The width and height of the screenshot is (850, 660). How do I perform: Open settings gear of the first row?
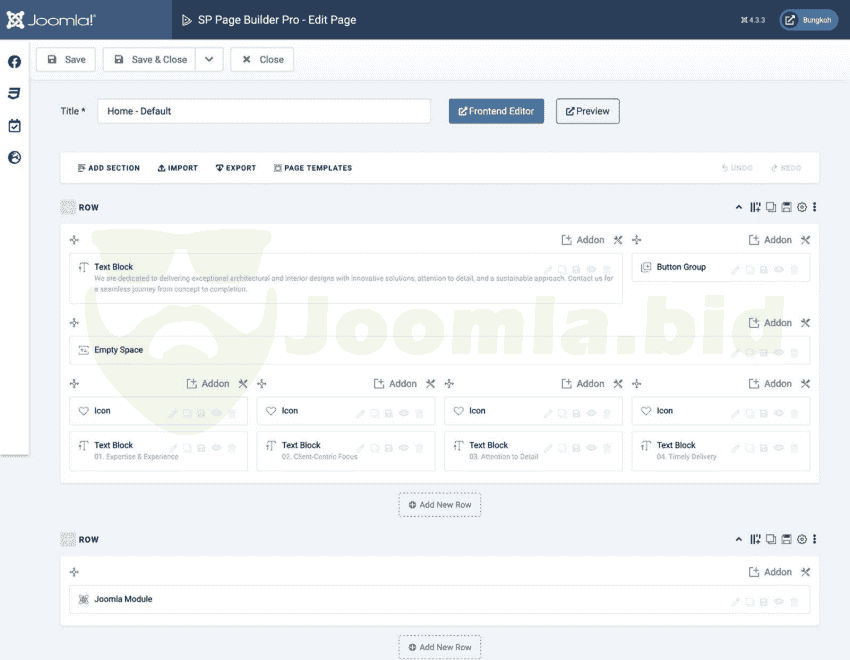tap(802, 207)
